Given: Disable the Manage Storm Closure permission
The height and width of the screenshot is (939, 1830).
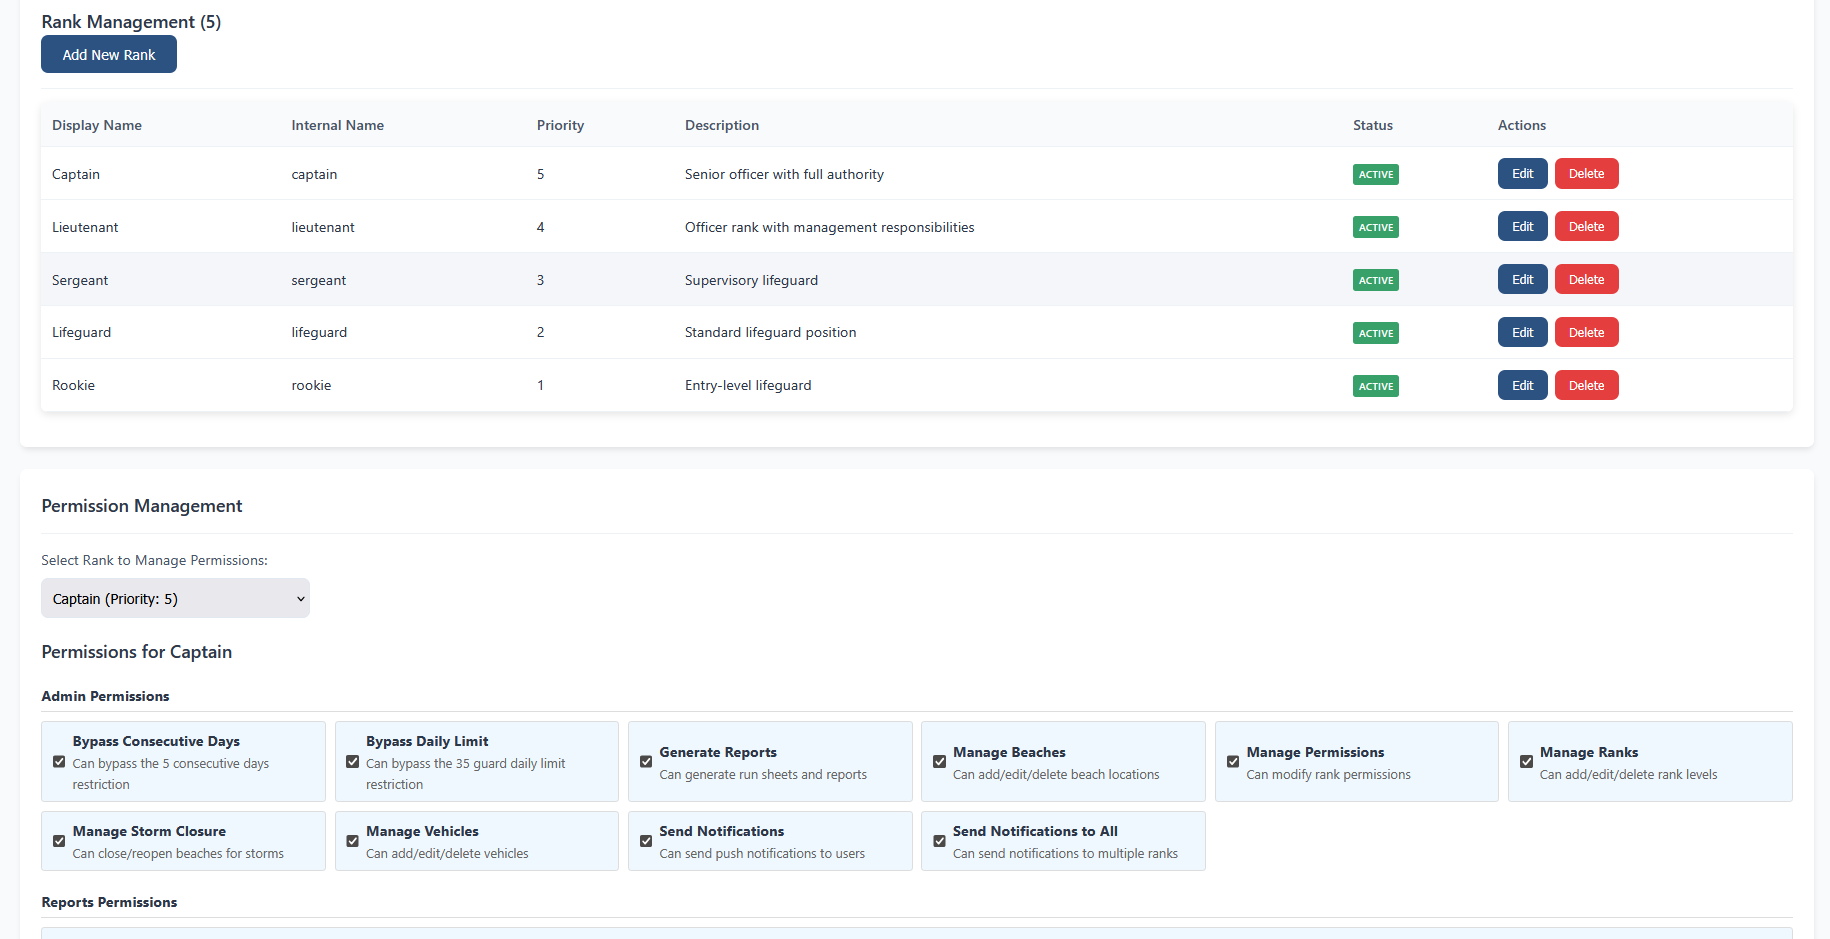Looking at the screenshot, I should tap(58, 840).
